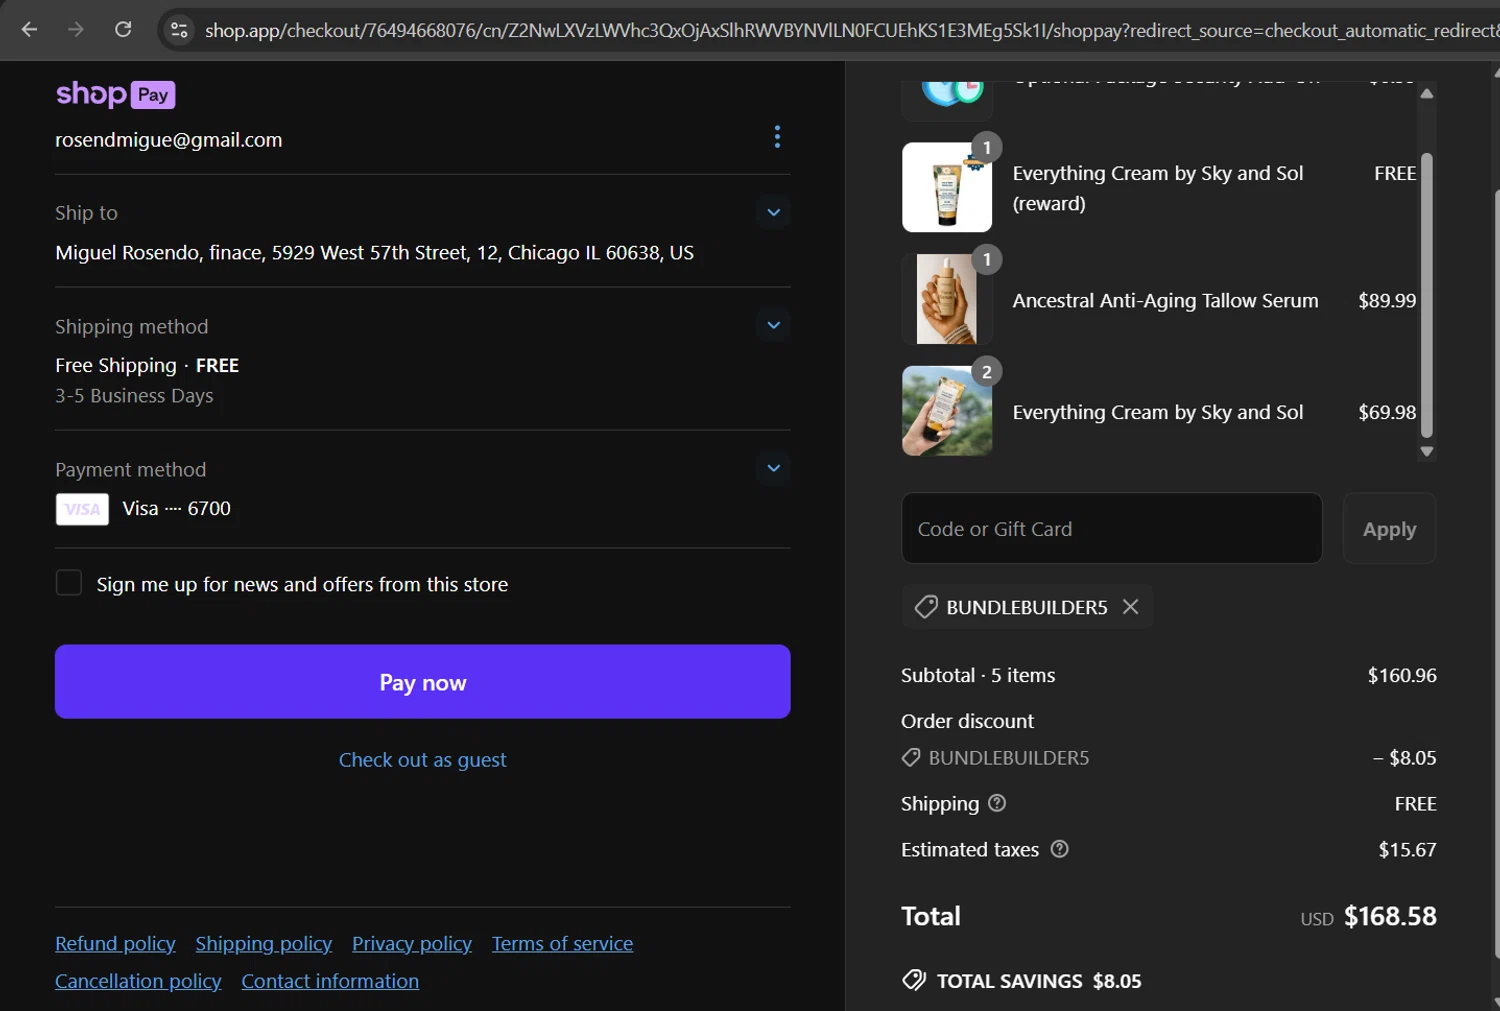
Task: Click the browser forward arrow
Action: [76, 30]
